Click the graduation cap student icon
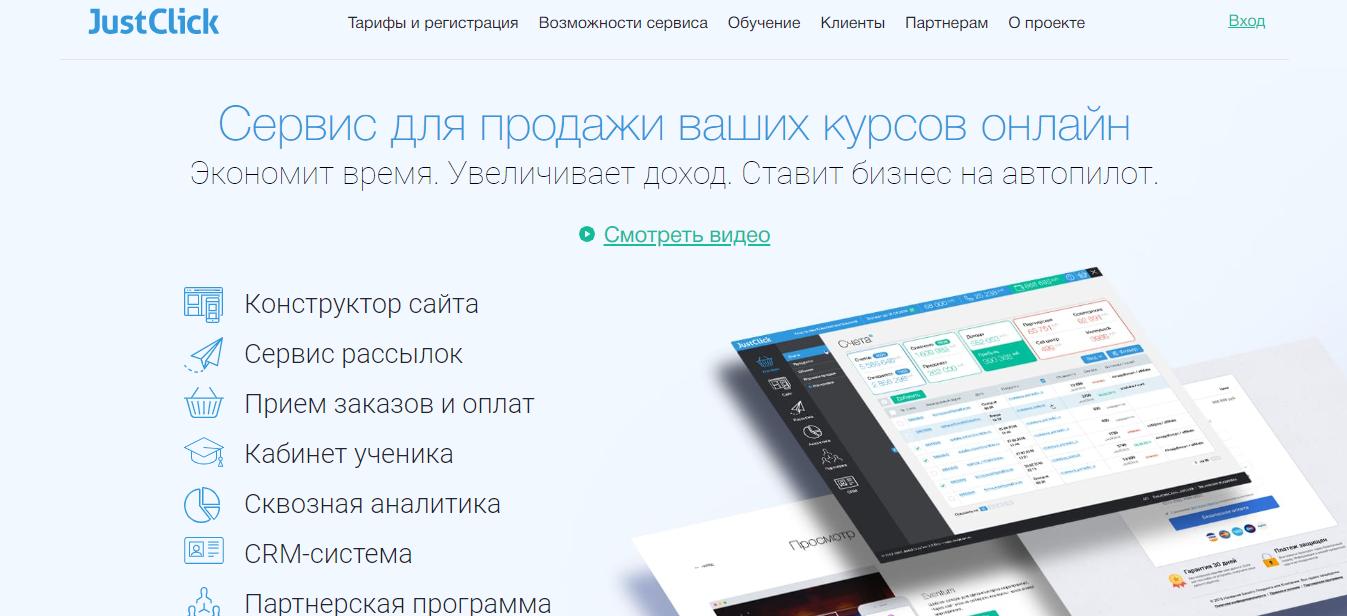Viewport: 1347px width, 616px height. point(203,454)
